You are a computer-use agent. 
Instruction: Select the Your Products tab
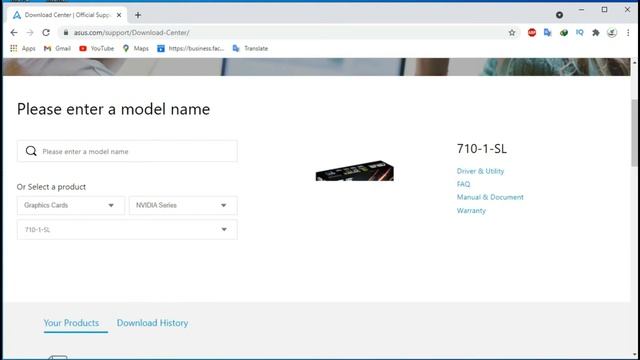tap(71, 323)
